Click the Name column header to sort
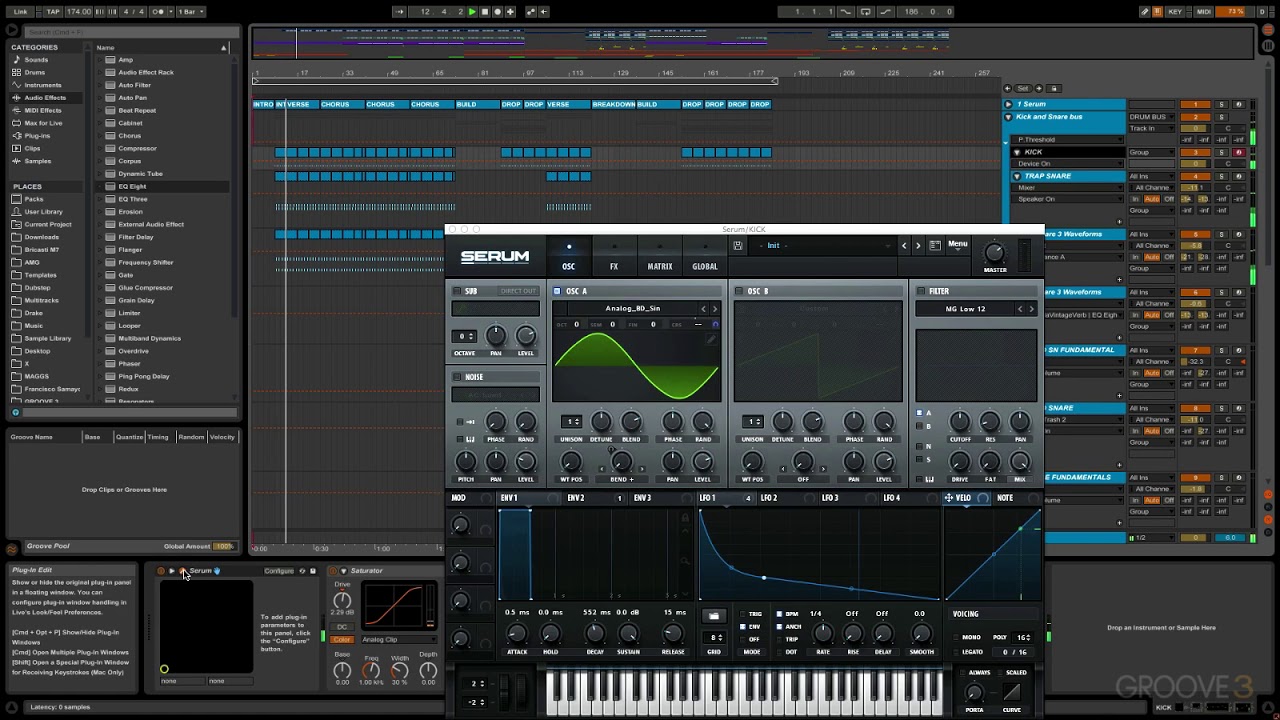 160,47
